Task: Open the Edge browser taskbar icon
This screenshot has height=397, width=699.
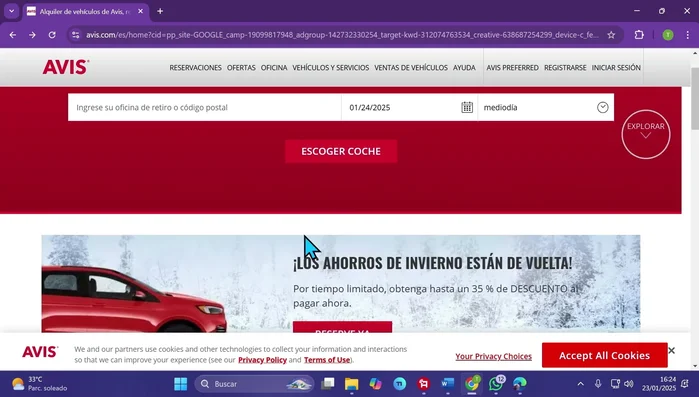Action: (520, 384)
